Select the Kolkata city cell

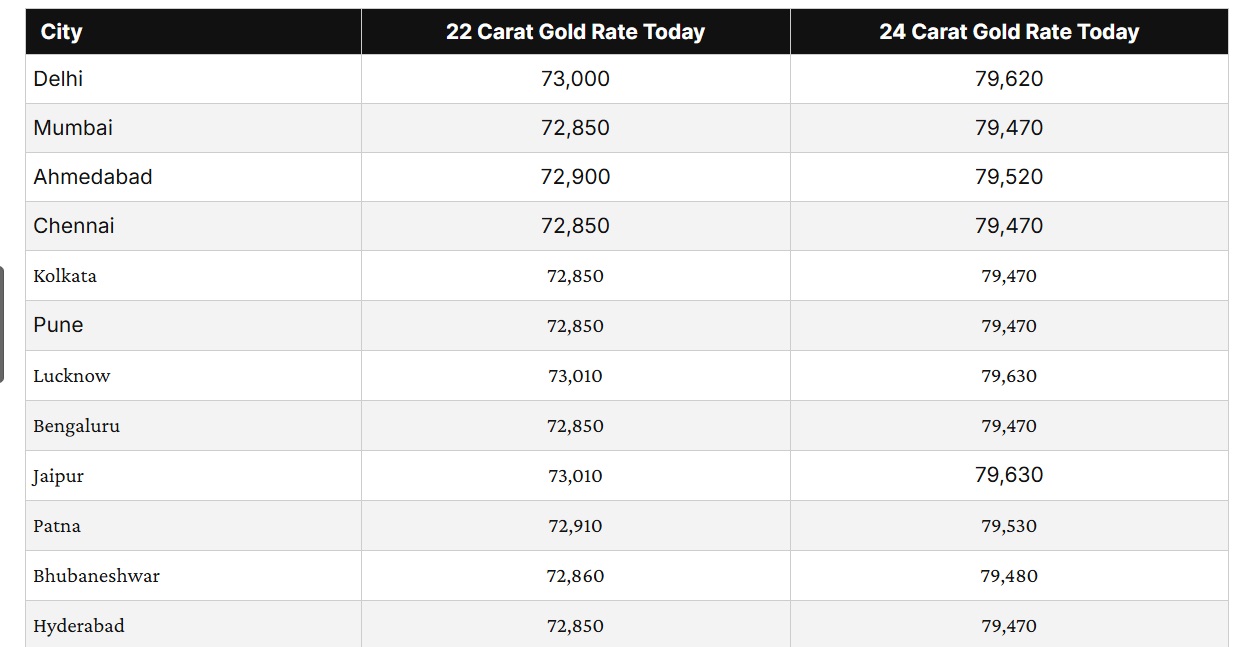pyautogui.click(x=65, y=276)
